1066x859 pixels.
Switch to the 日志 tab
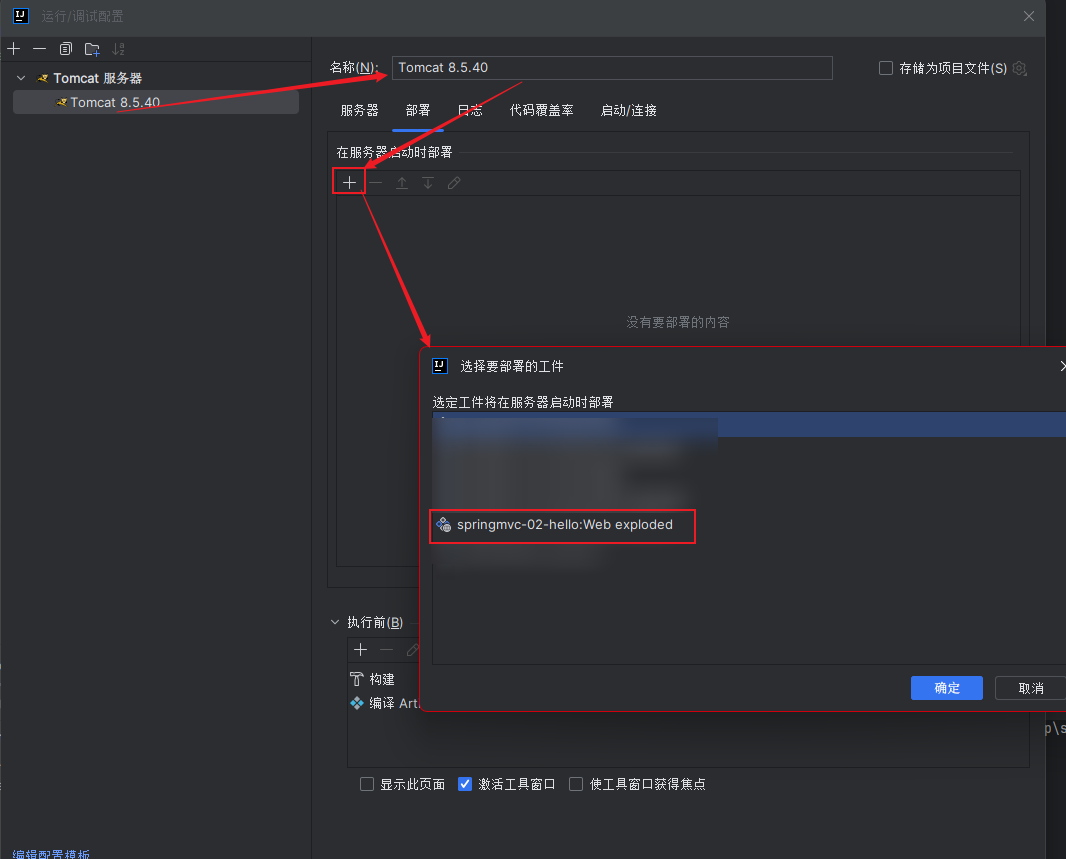[x=470, y=110]
